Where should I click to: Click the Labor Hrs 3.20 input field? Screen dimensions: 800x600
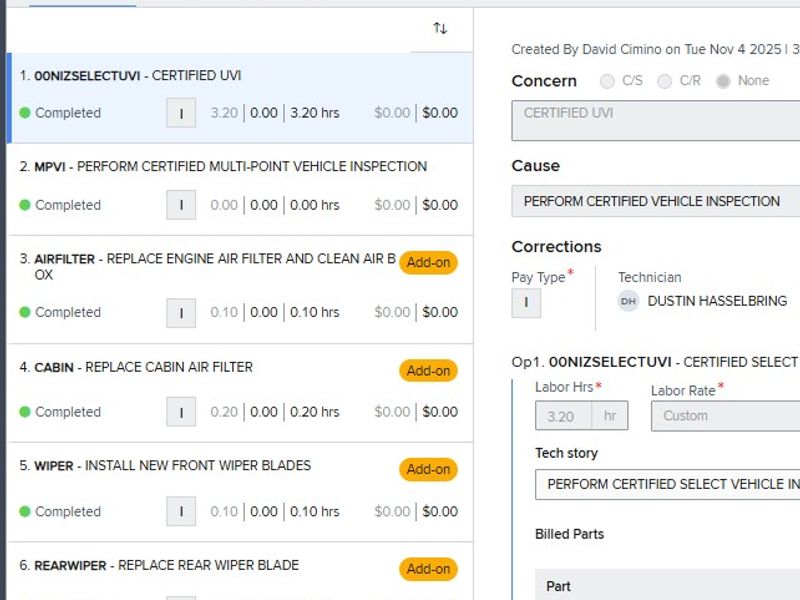point(565,416)
